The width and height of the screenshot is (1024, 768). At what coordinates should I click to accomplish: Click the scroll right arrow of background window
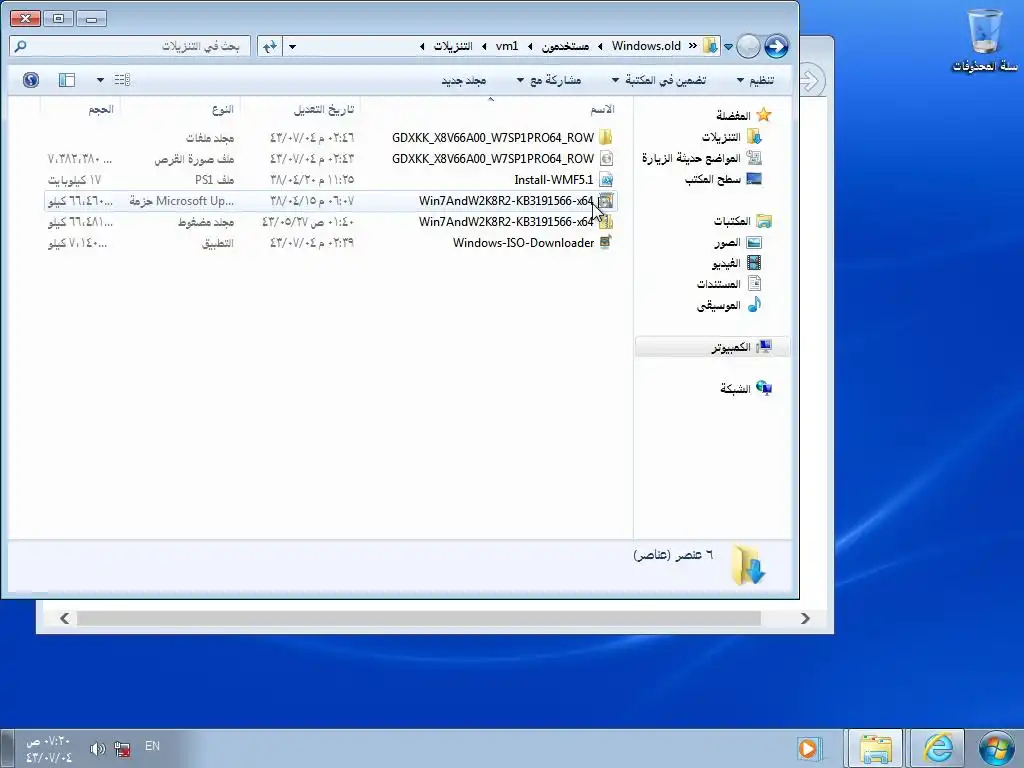(805, 618)
